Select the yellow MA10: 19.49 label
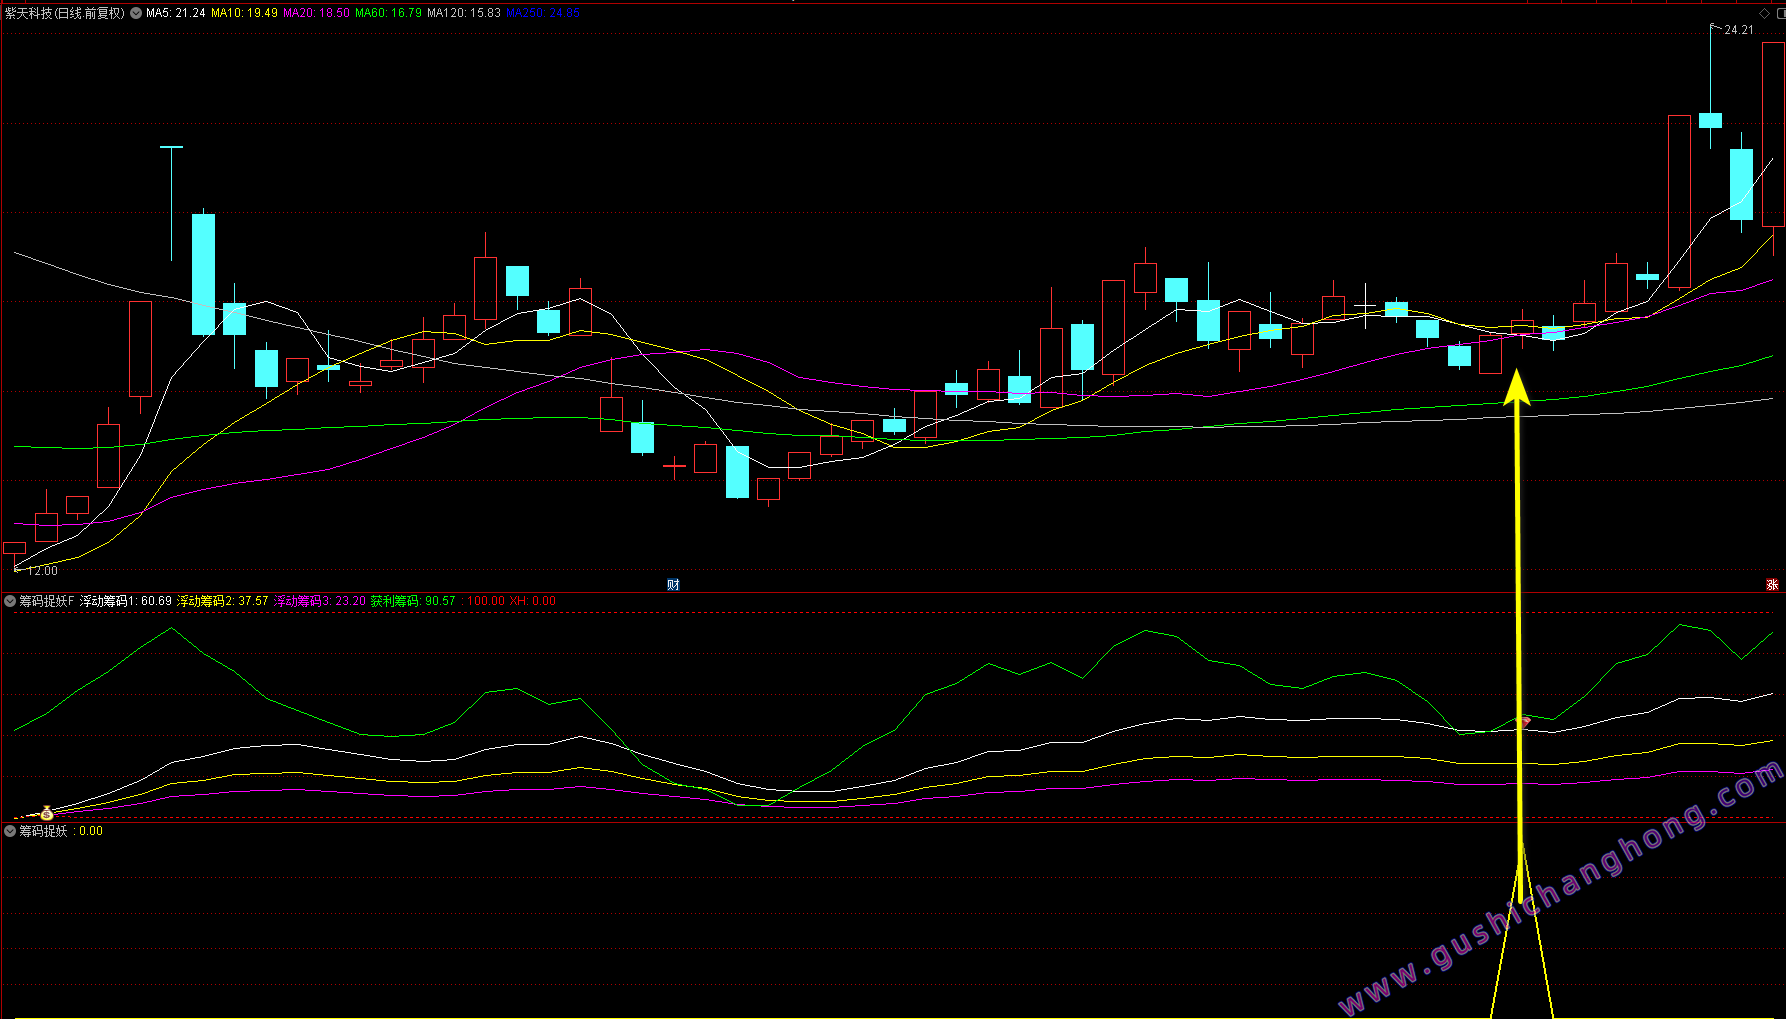 click(x=244, y=13)
